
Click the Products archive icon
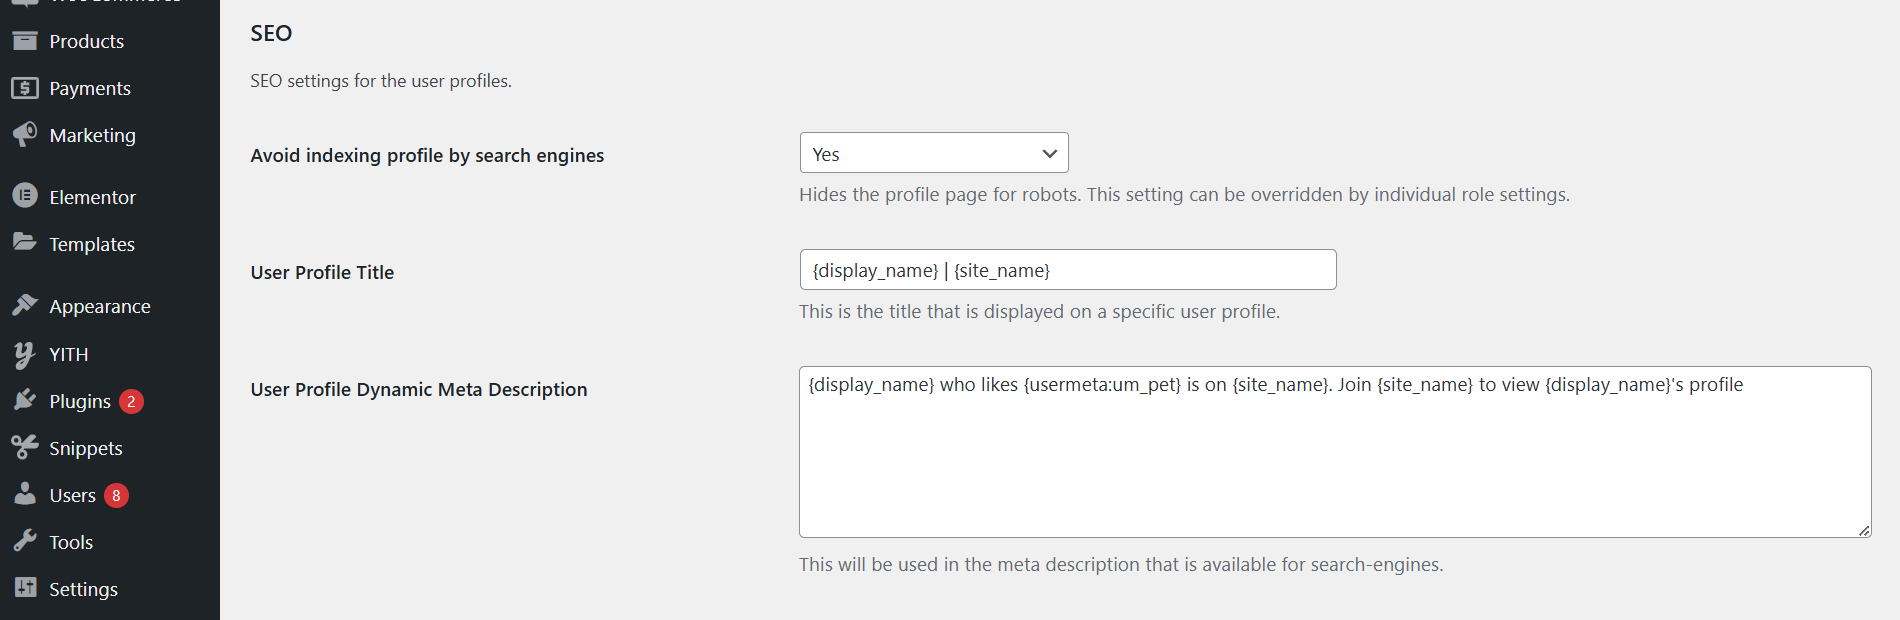[x=25, y=41]
